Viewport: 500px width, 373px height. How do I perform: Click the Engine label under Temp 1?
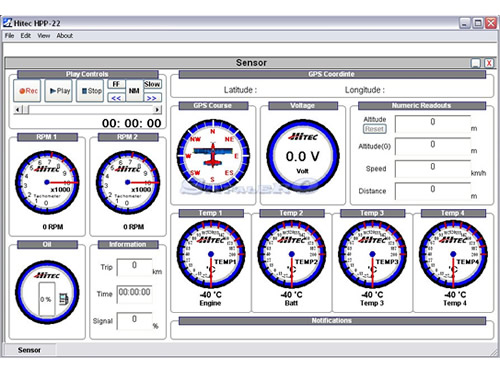pyautogui.click(x=210, y=303)
